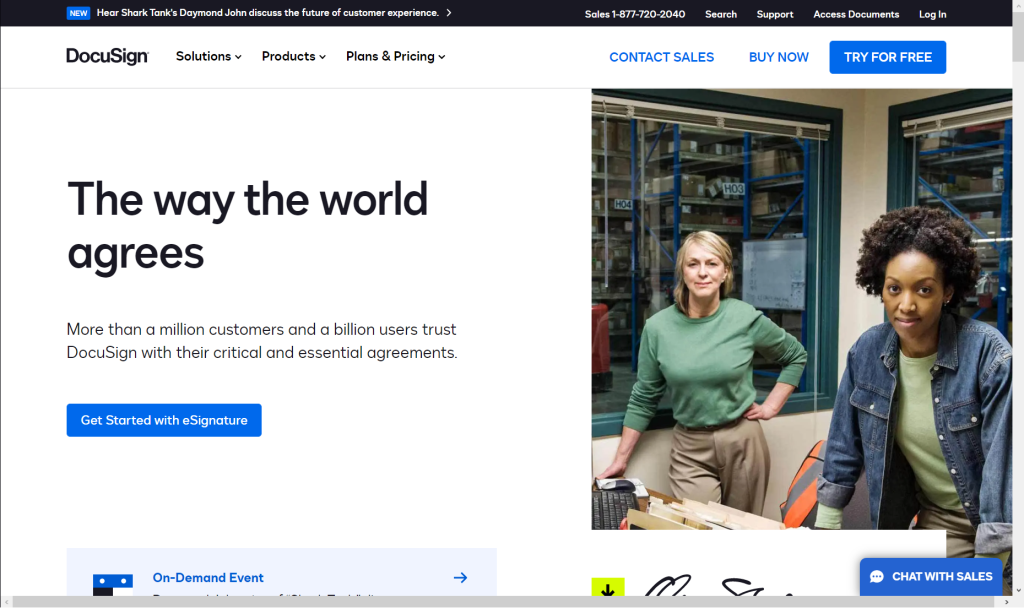Click the chat bubble icon in Chat with Sales
The height and width of the screenshot is (608, 1024).
(x=877, y=577)
